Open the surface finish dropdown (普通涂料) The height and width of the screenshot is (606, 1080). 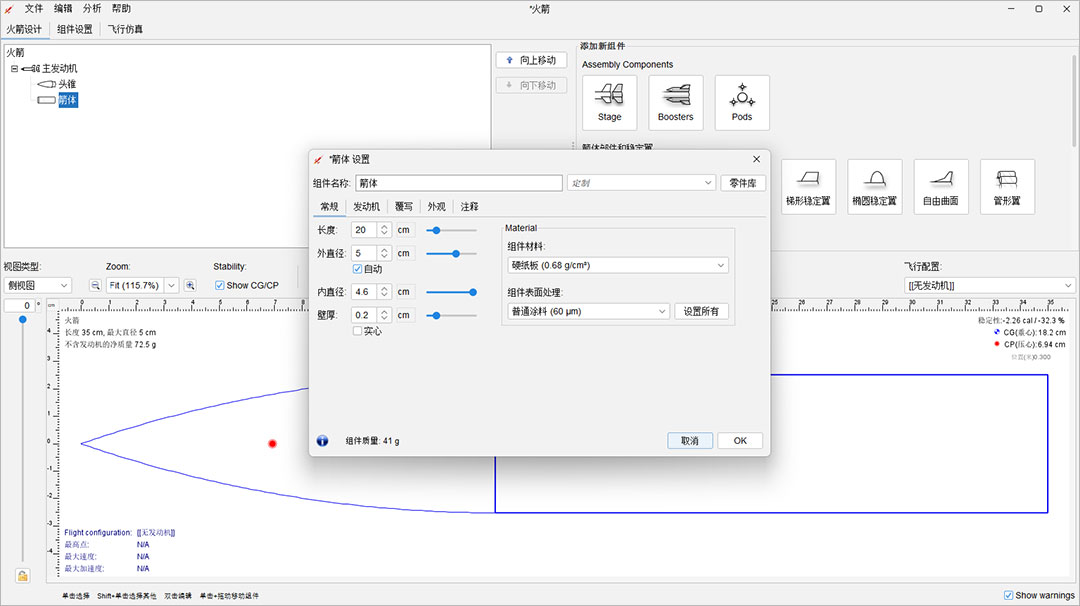pyautogui.click(x=587, y=312)
